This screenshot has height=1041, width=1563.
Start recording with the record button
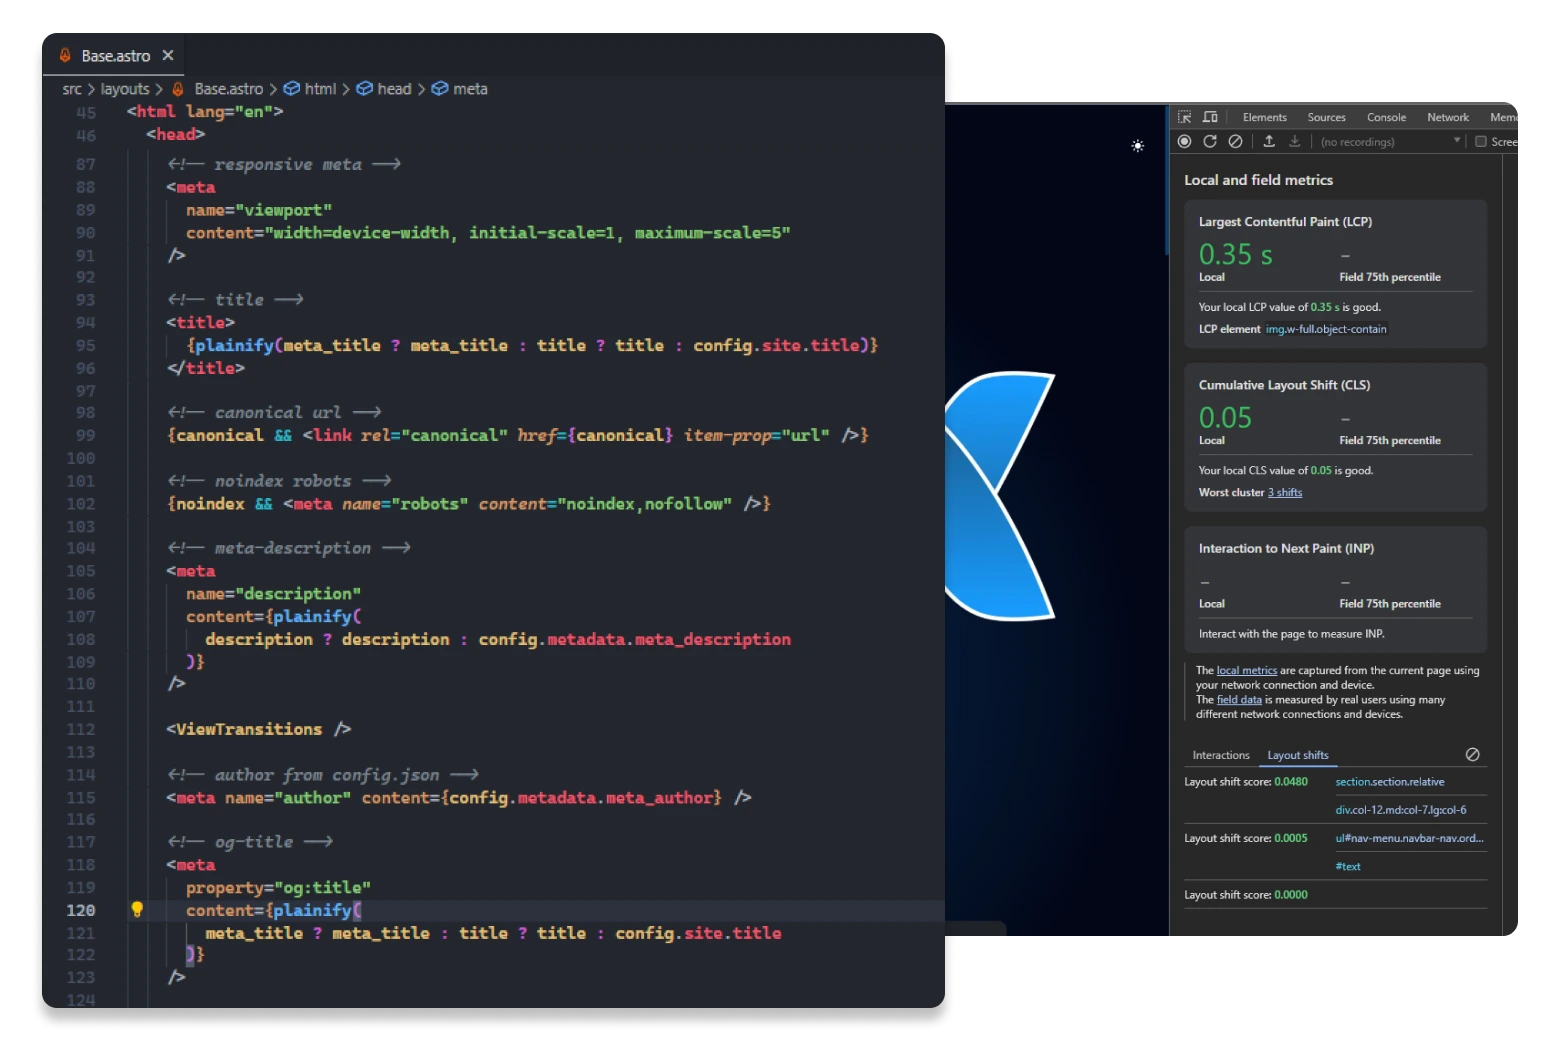click(1184, 142)
